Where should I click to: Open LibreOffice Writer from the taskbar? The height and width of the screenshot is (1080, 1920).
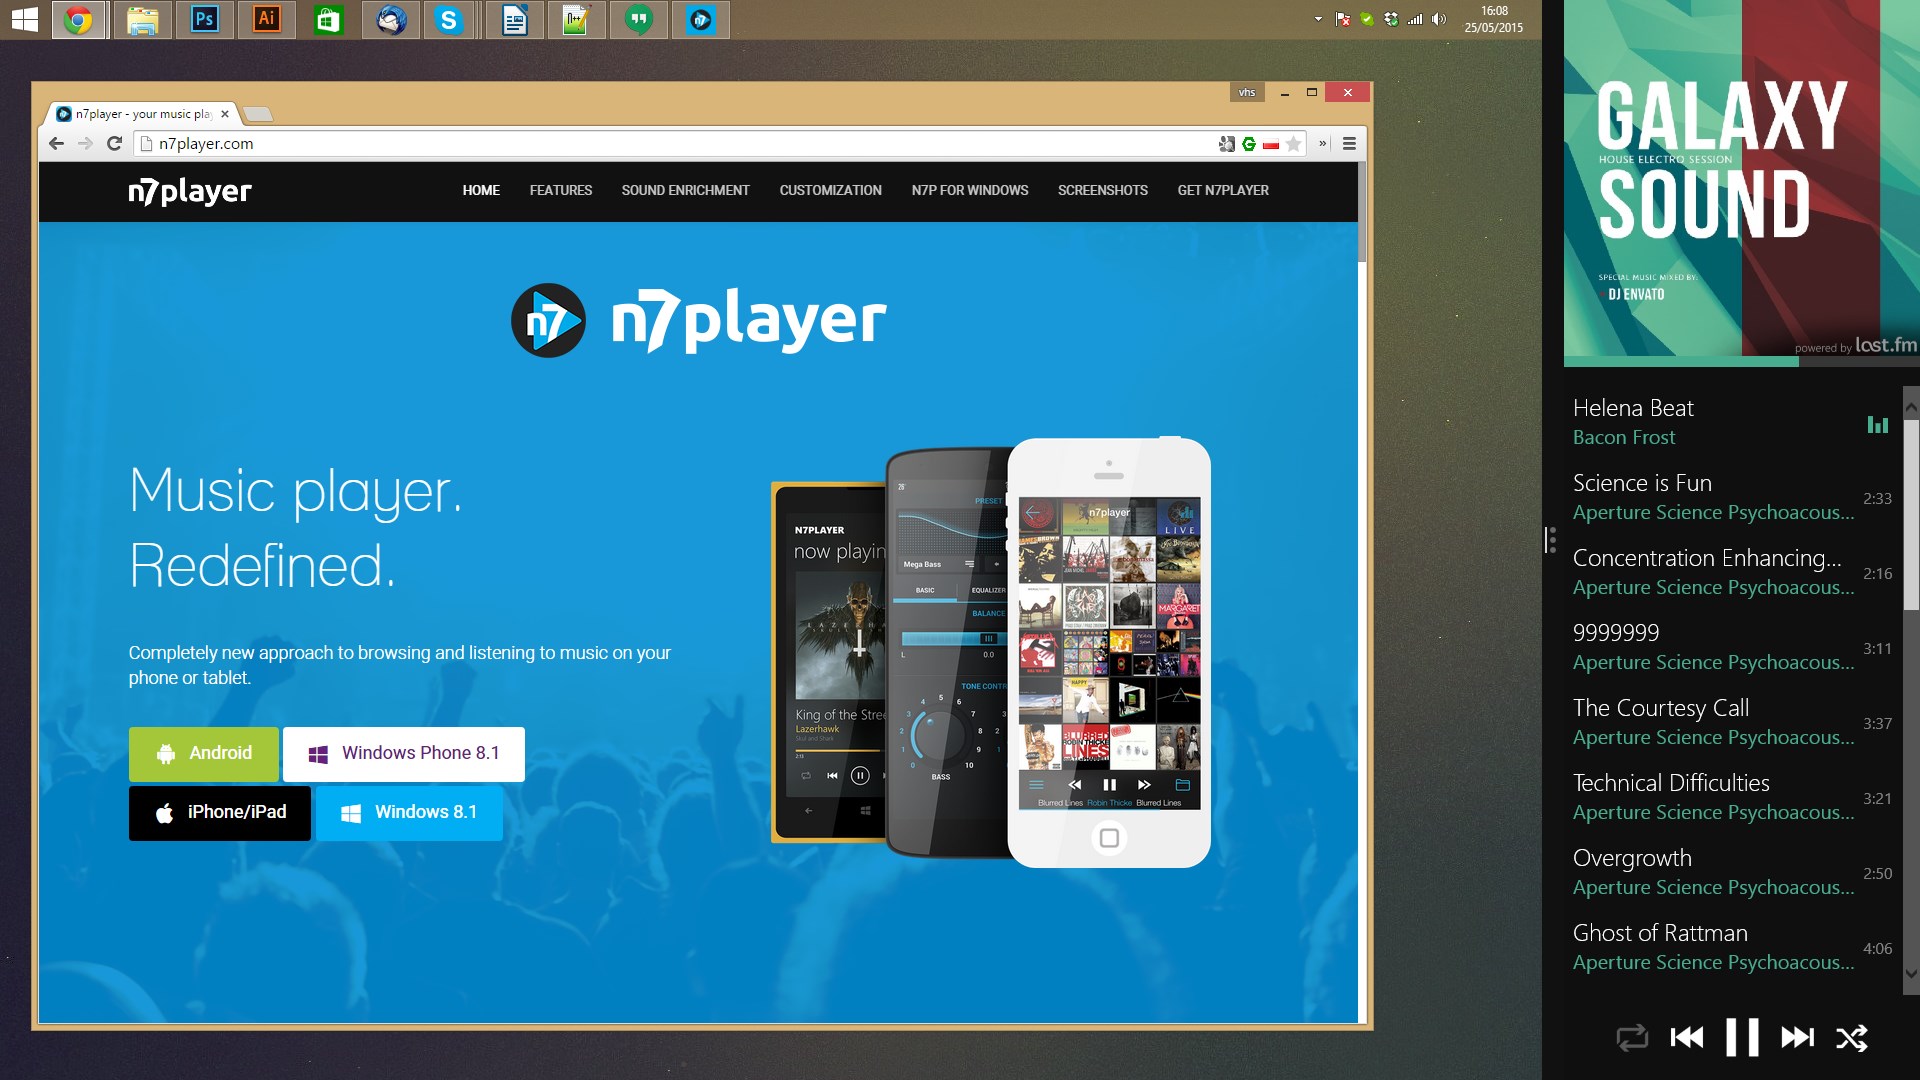pos(514,20)
